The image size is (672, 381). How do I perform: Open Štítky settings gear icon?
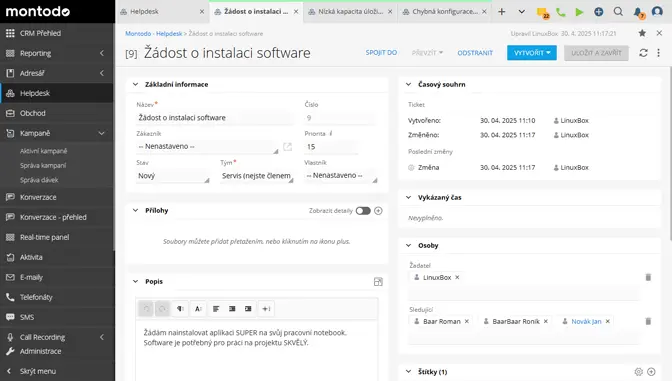tap(639, 372)
